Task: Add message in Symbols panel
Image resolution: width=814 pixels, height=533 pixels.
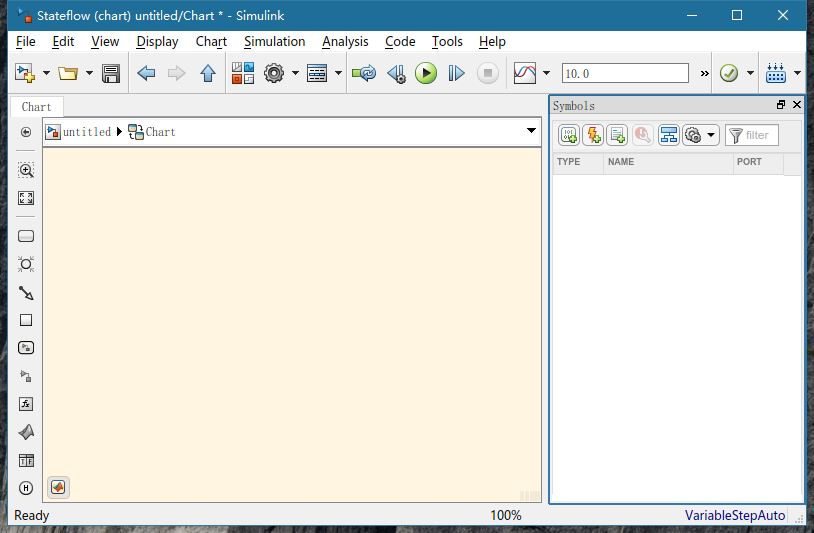Action: (x=617, y=135)
